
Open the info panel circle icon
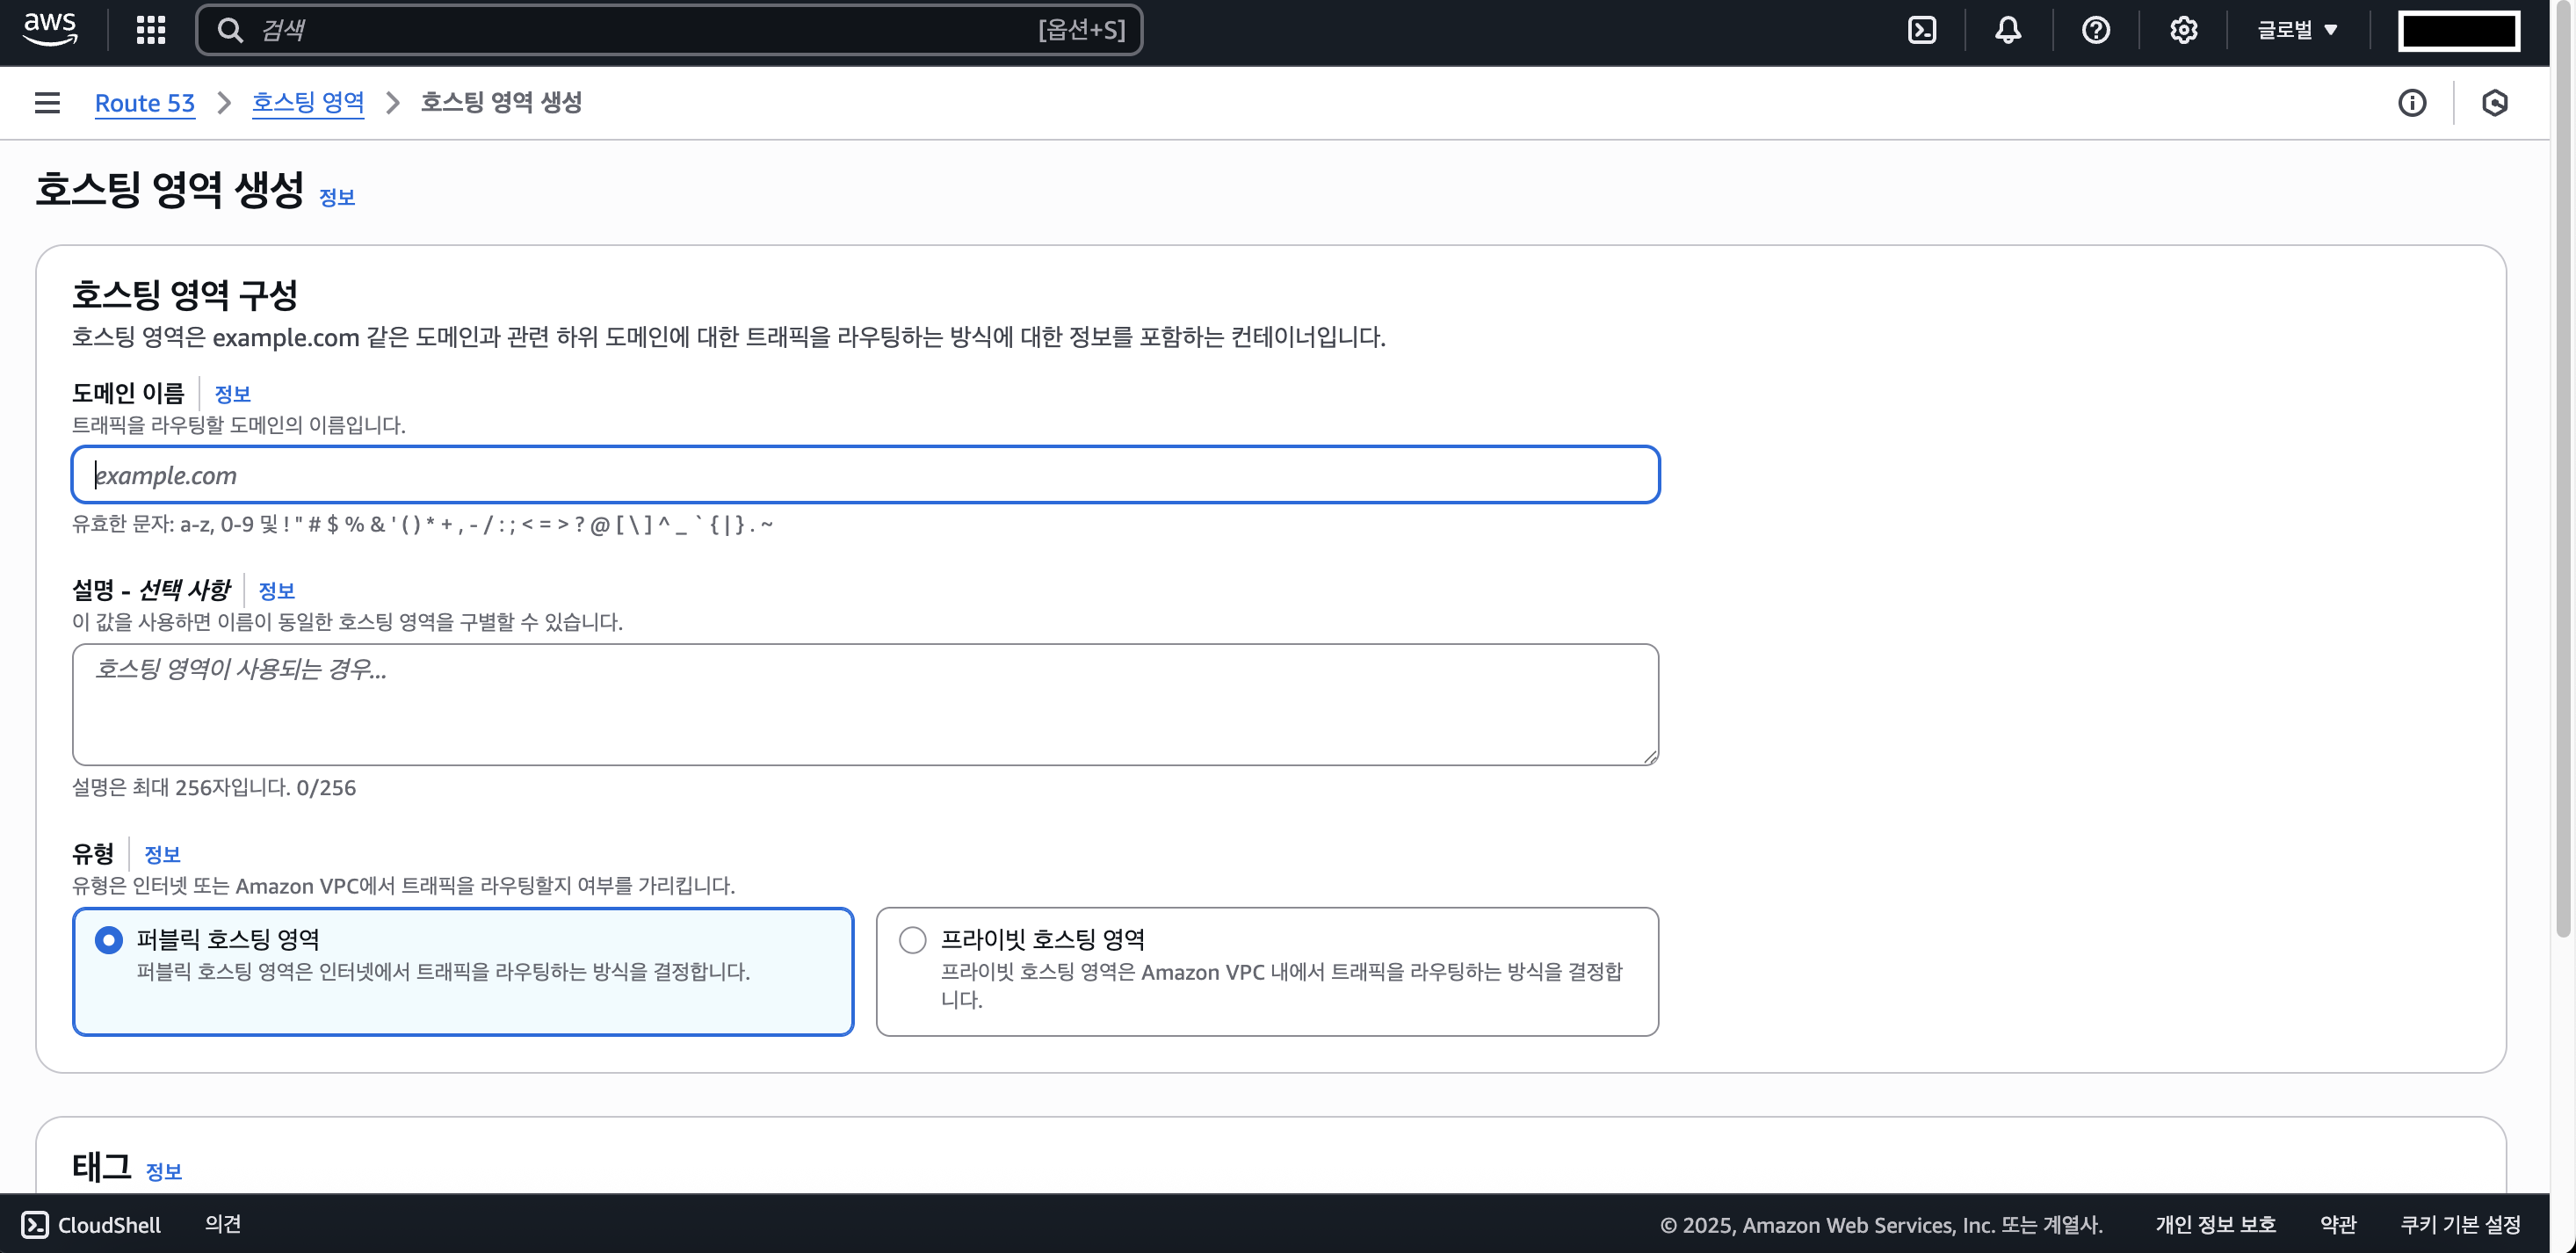point(2411,103)
